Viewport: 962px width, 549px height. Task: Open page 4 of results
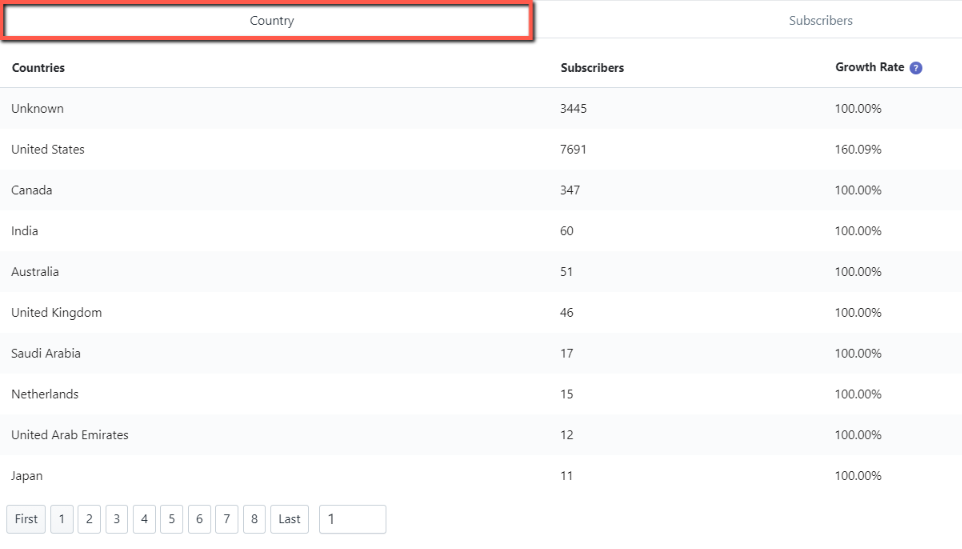coord(144,519)
